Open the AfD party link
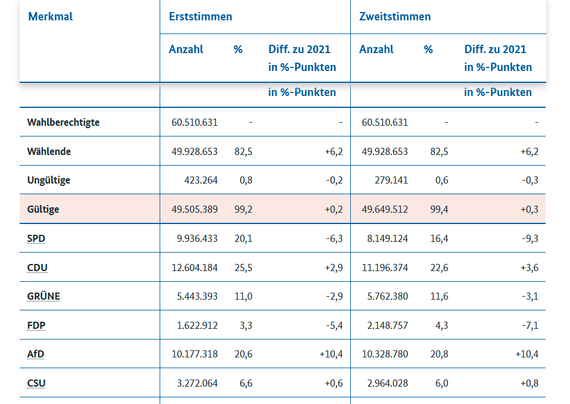 [35, 354]
